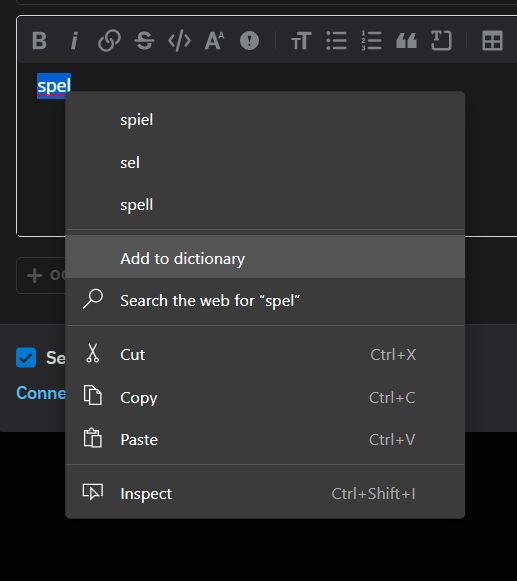The width and height of the screenshot is (517, 581).
Task: Create a numbered list
Action: point(371,40)
